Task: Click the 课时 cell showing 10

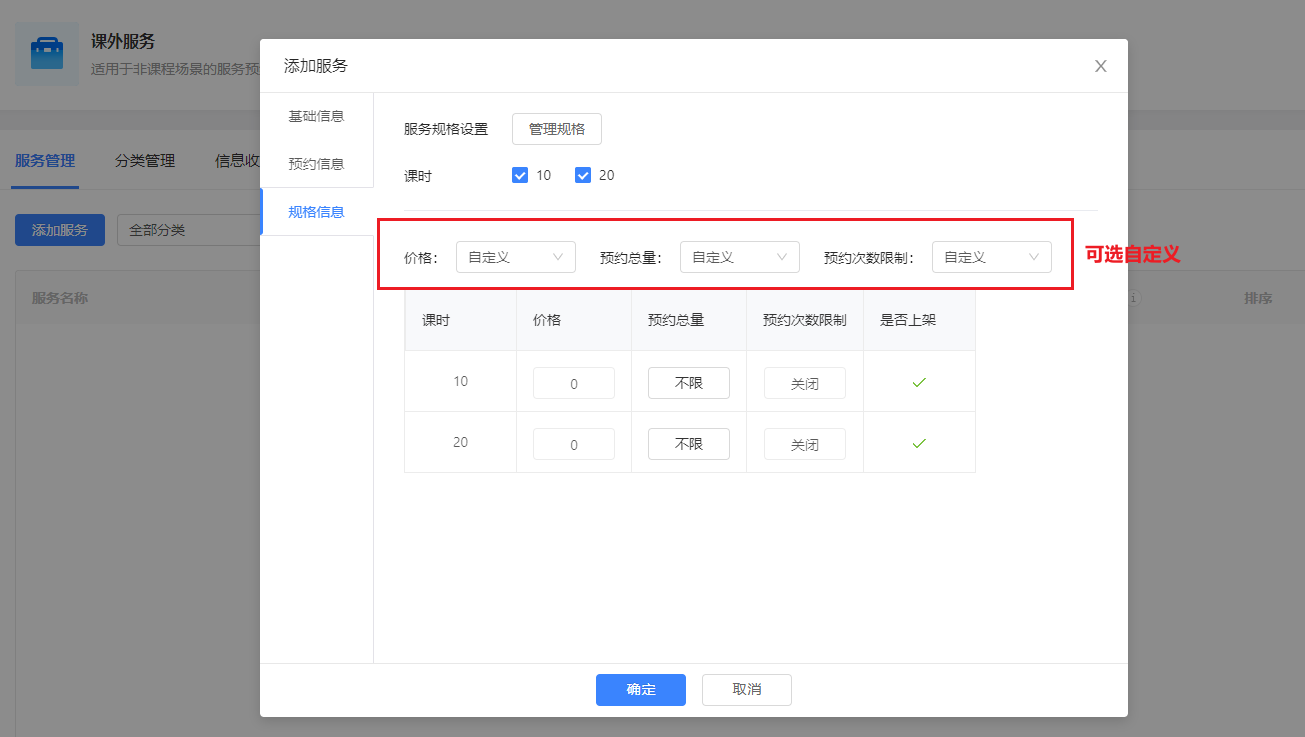Action: [x=460, y=381]
